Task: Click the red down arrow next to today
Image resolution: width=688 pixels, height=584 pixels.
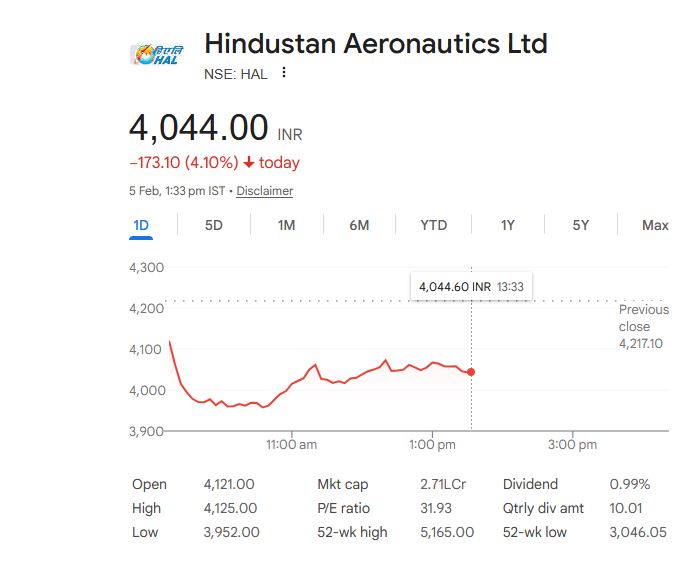Action: pos(249,163)
